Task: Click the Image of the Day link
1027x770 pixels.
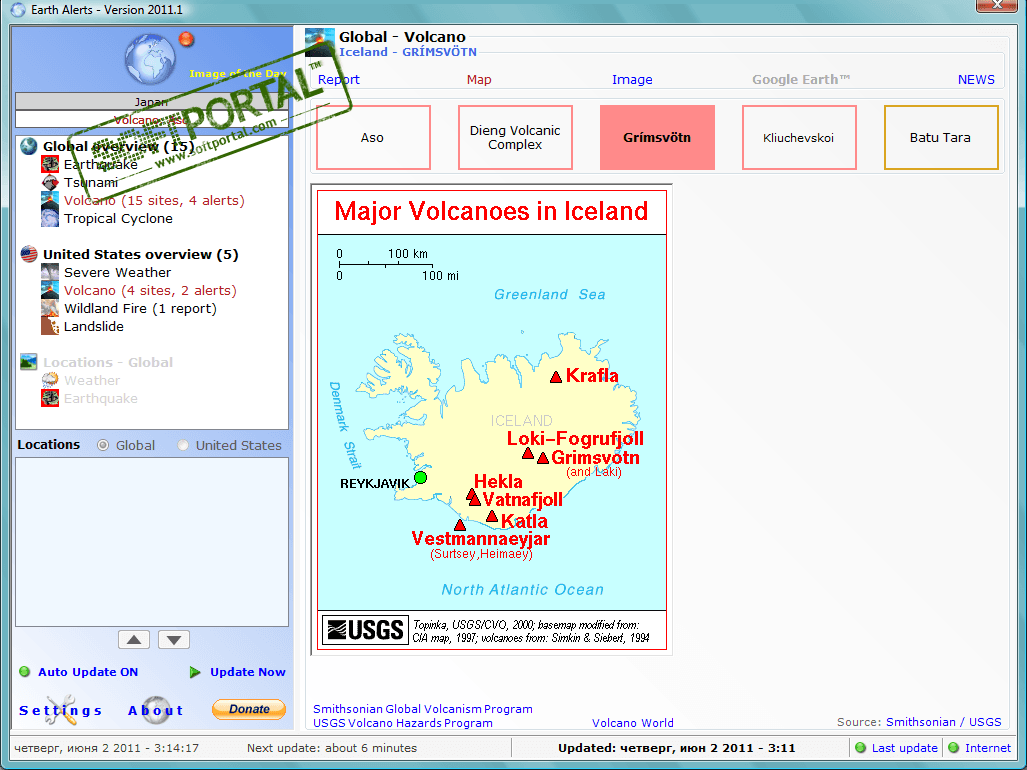Action: [x=238, y=73]
